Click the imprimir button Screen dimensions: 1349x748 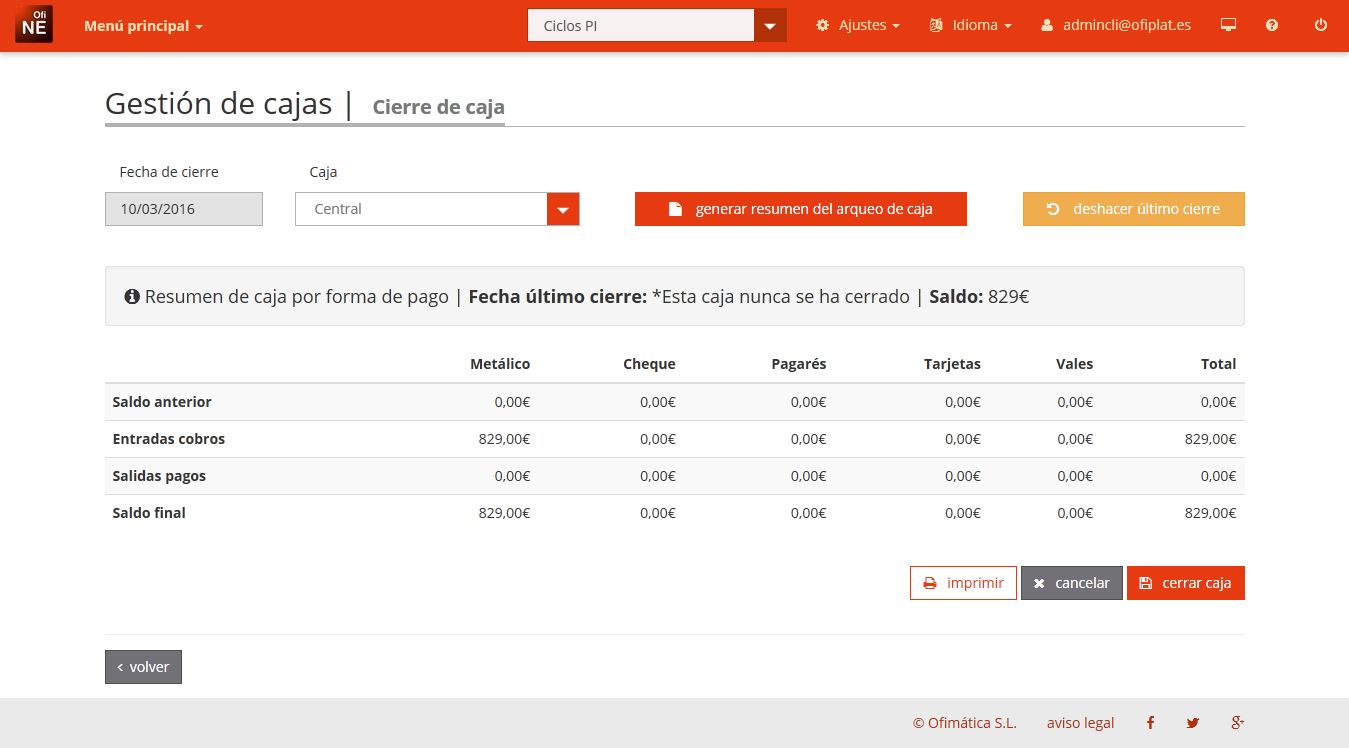click(x=963, y=583)
